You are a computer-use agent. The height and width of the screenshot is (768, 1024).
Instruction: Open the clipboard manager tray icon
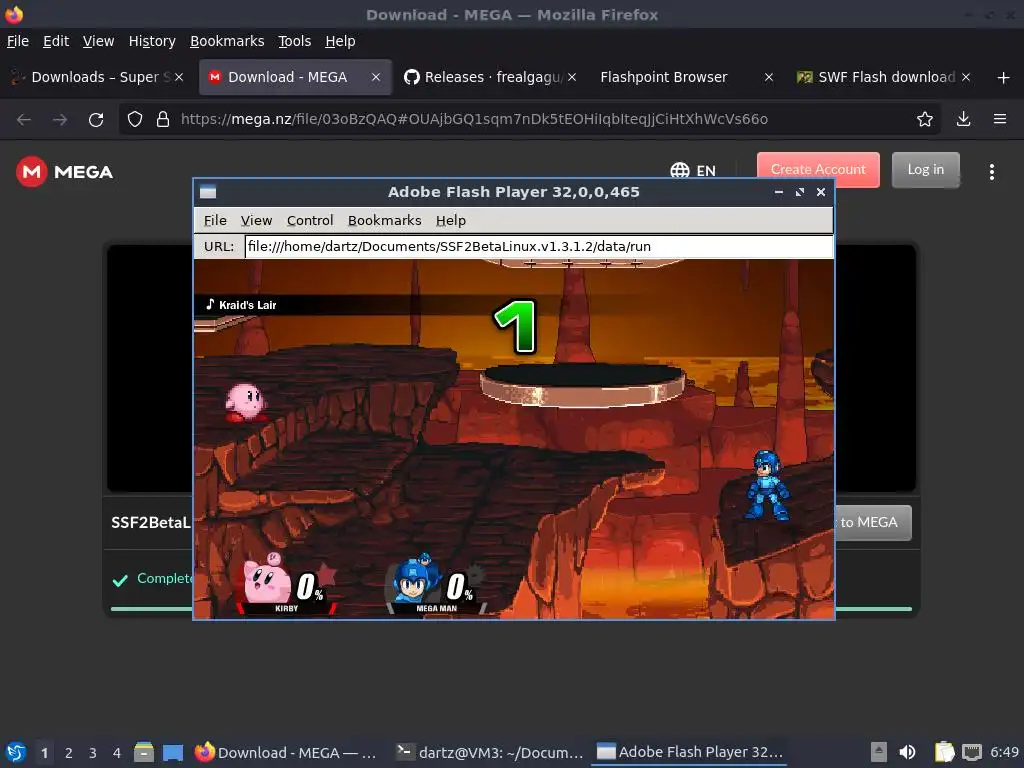coord(944,752)
